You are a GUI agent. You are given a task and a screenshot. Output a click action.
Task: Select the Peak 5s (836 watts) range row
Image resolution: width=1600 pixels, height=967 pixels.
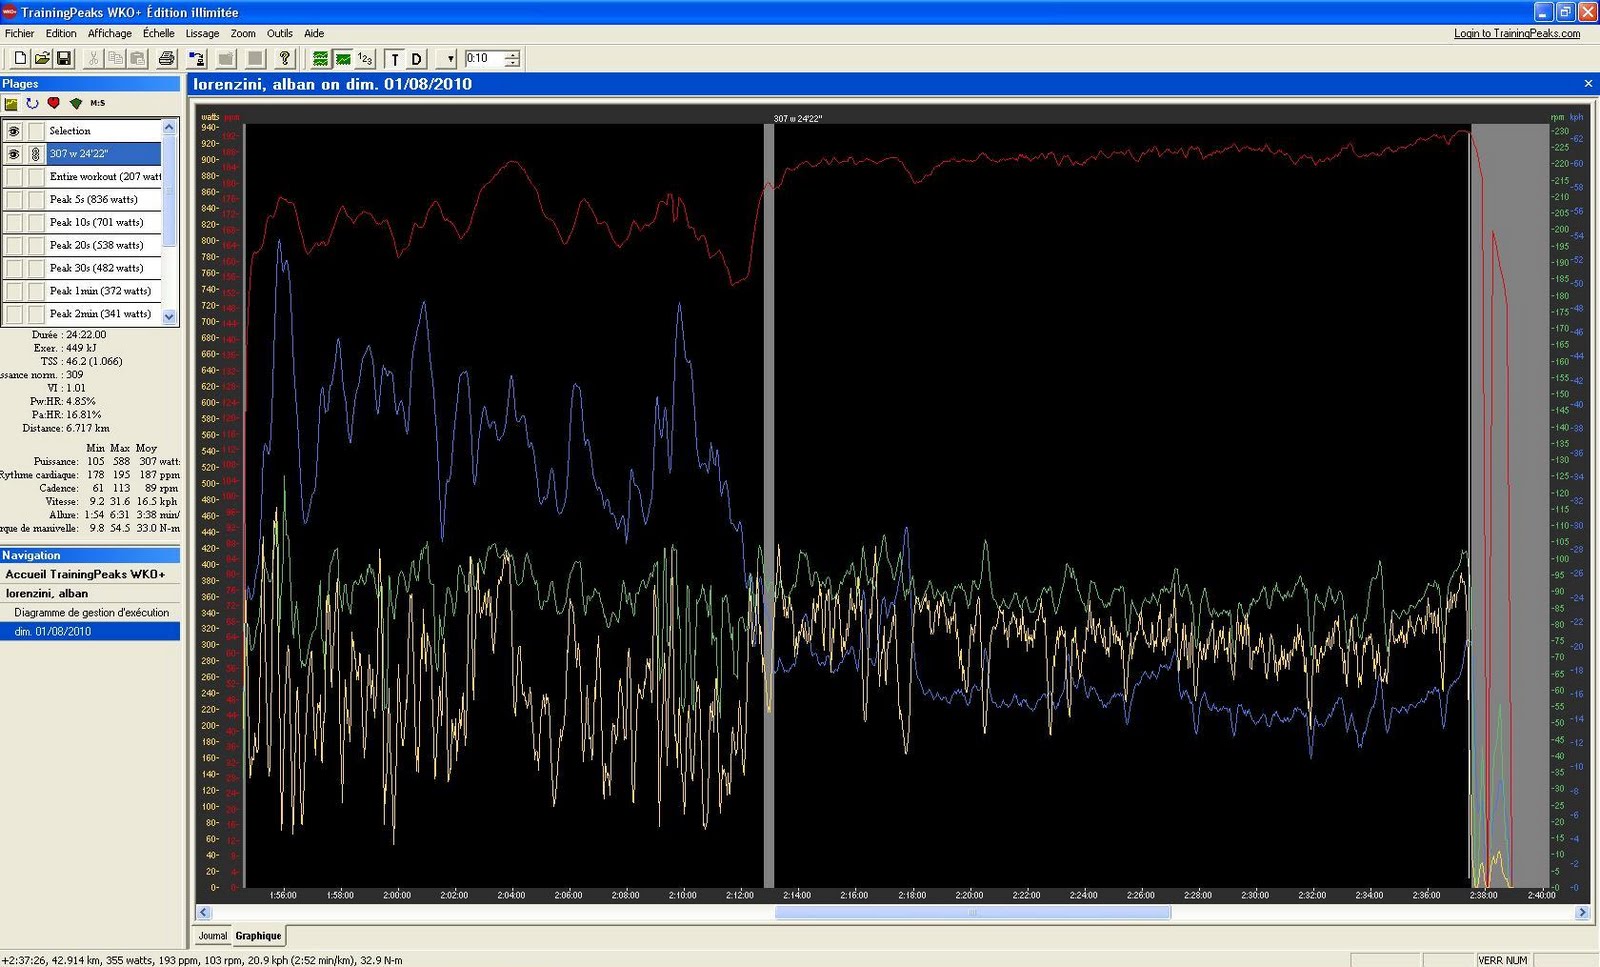point(104,200)
